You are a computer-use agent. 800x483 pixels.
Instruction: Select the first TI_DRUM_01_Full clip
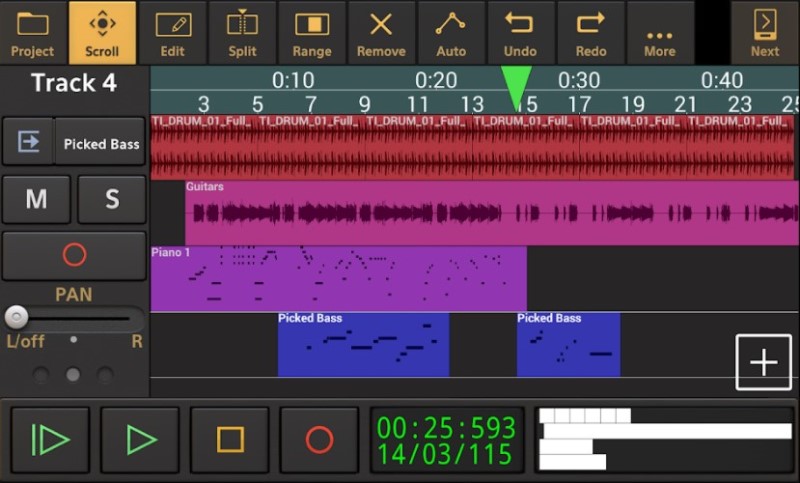204,147
